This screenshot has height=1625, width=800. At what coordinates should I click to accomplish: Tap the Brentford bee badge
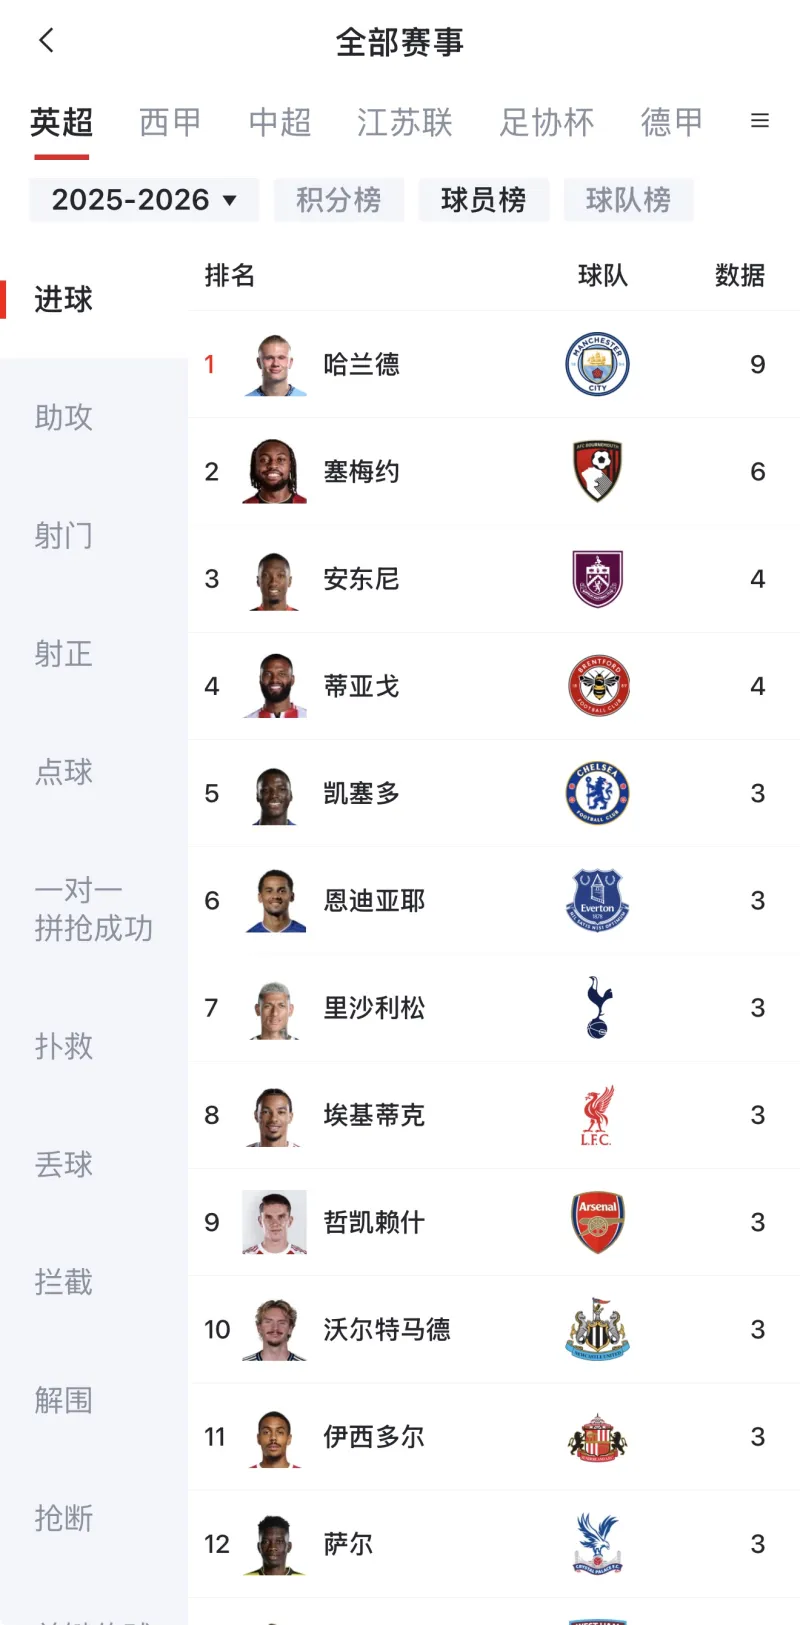[x=597, y=686]
